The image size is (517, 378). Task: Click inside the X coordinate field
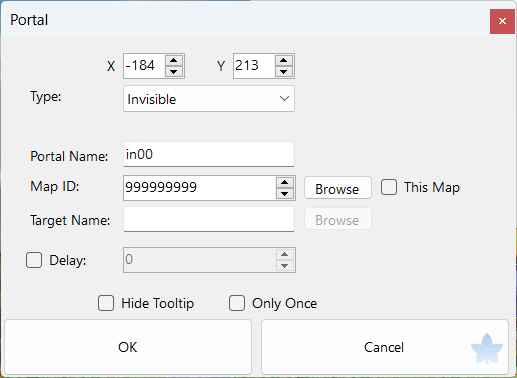click(144, 66)
